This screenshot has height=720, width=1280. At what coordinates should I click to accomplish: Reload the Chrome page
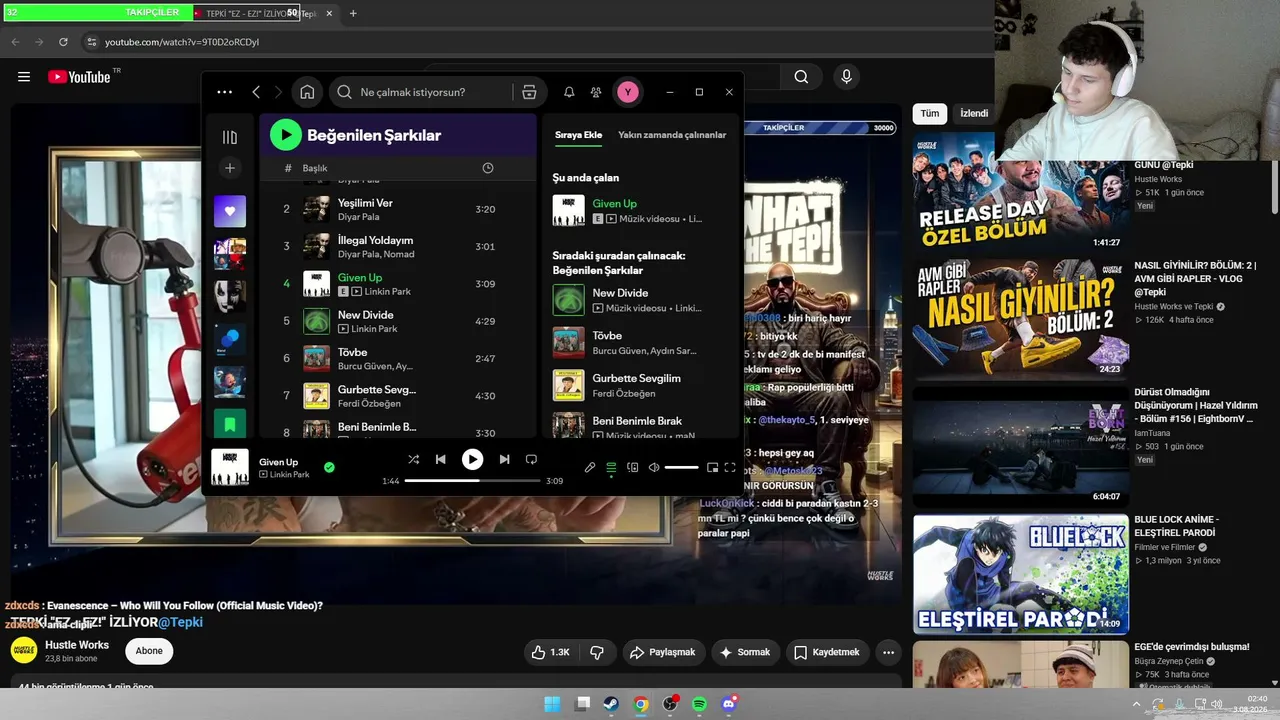pos(63,42)
